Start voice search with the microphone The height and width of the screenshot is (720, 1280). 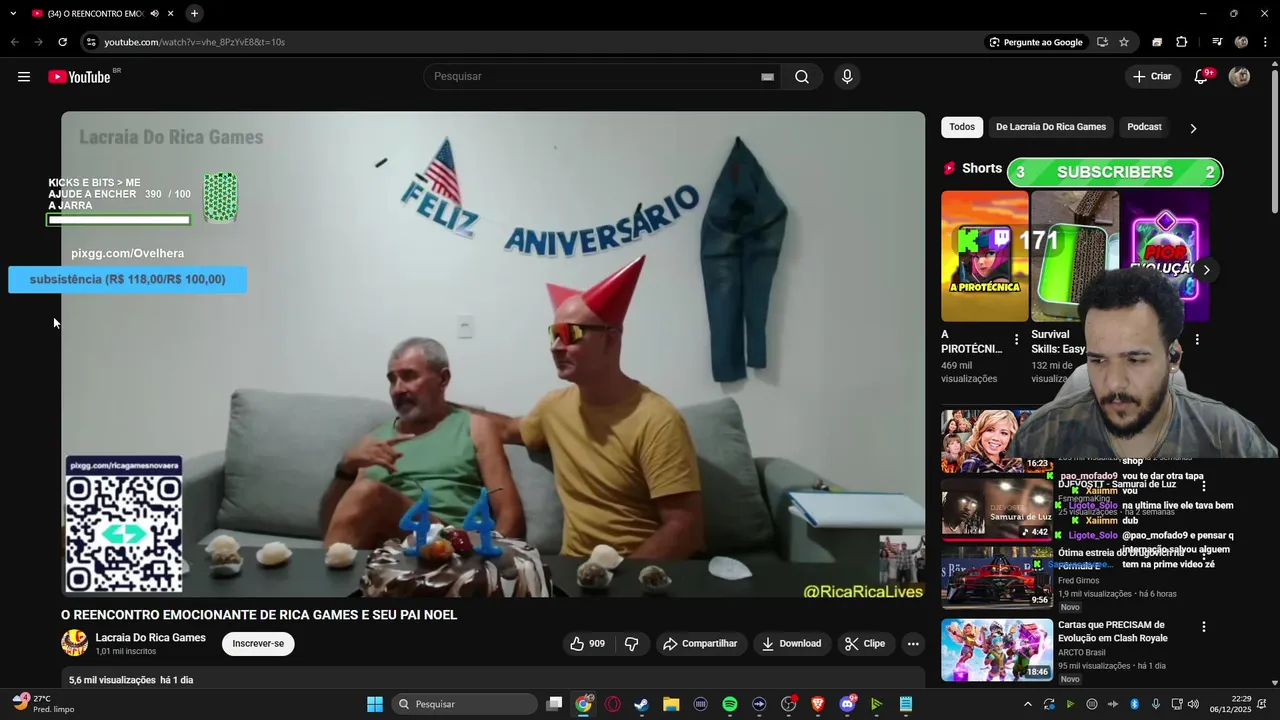pos(847,77)
